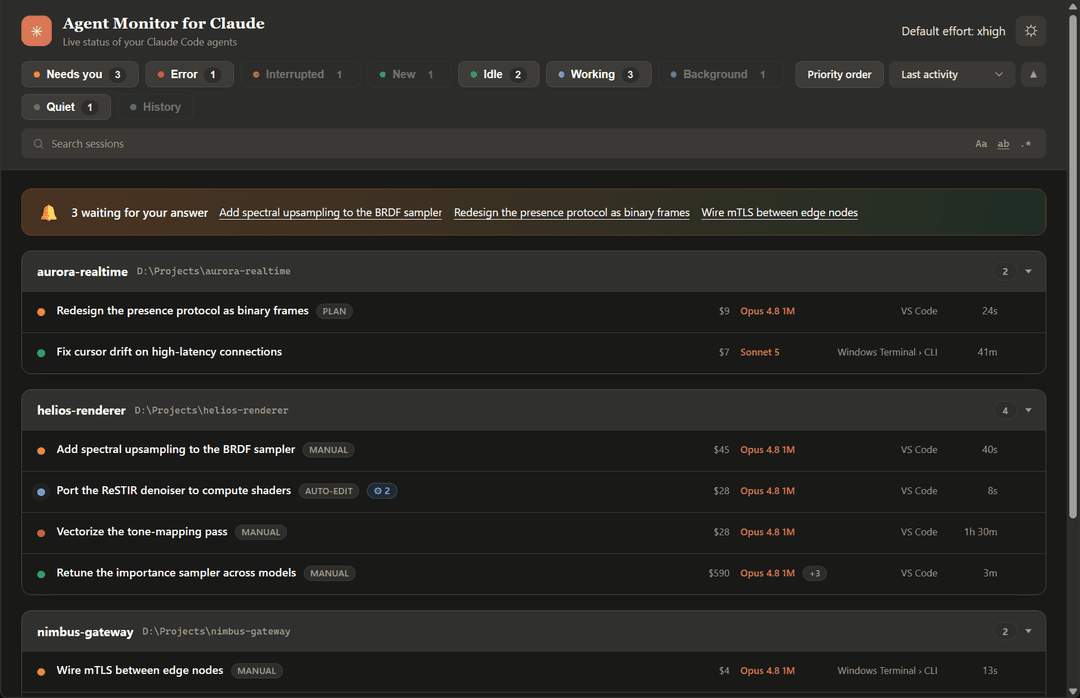This screenshot has width=1080, height=698.
Task: Toggle the 'Error' status filter
Action: point(189,74)
